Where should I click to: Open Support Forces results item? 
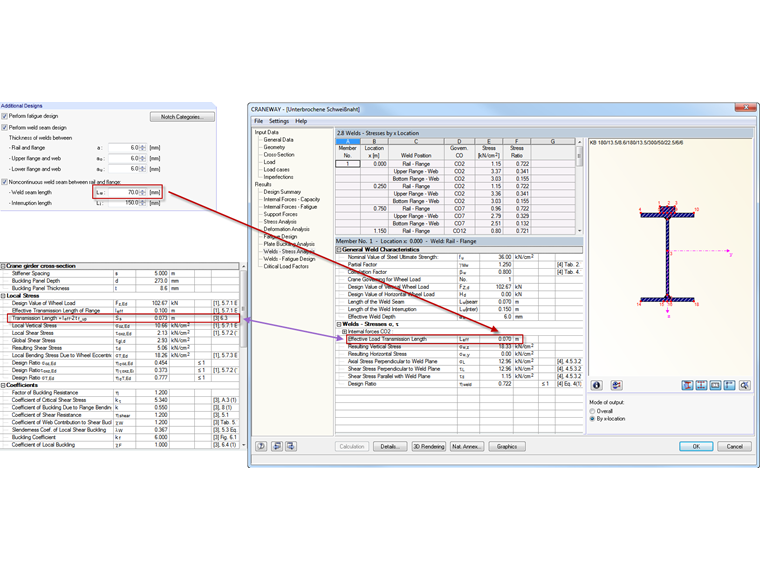click(x=280, y=214)
